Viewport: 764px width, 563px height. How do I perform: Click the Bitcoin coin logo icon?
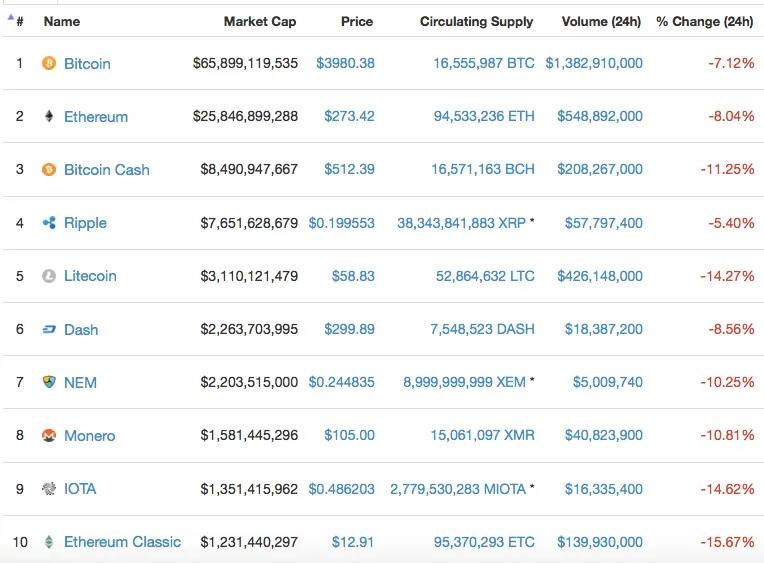49,63
